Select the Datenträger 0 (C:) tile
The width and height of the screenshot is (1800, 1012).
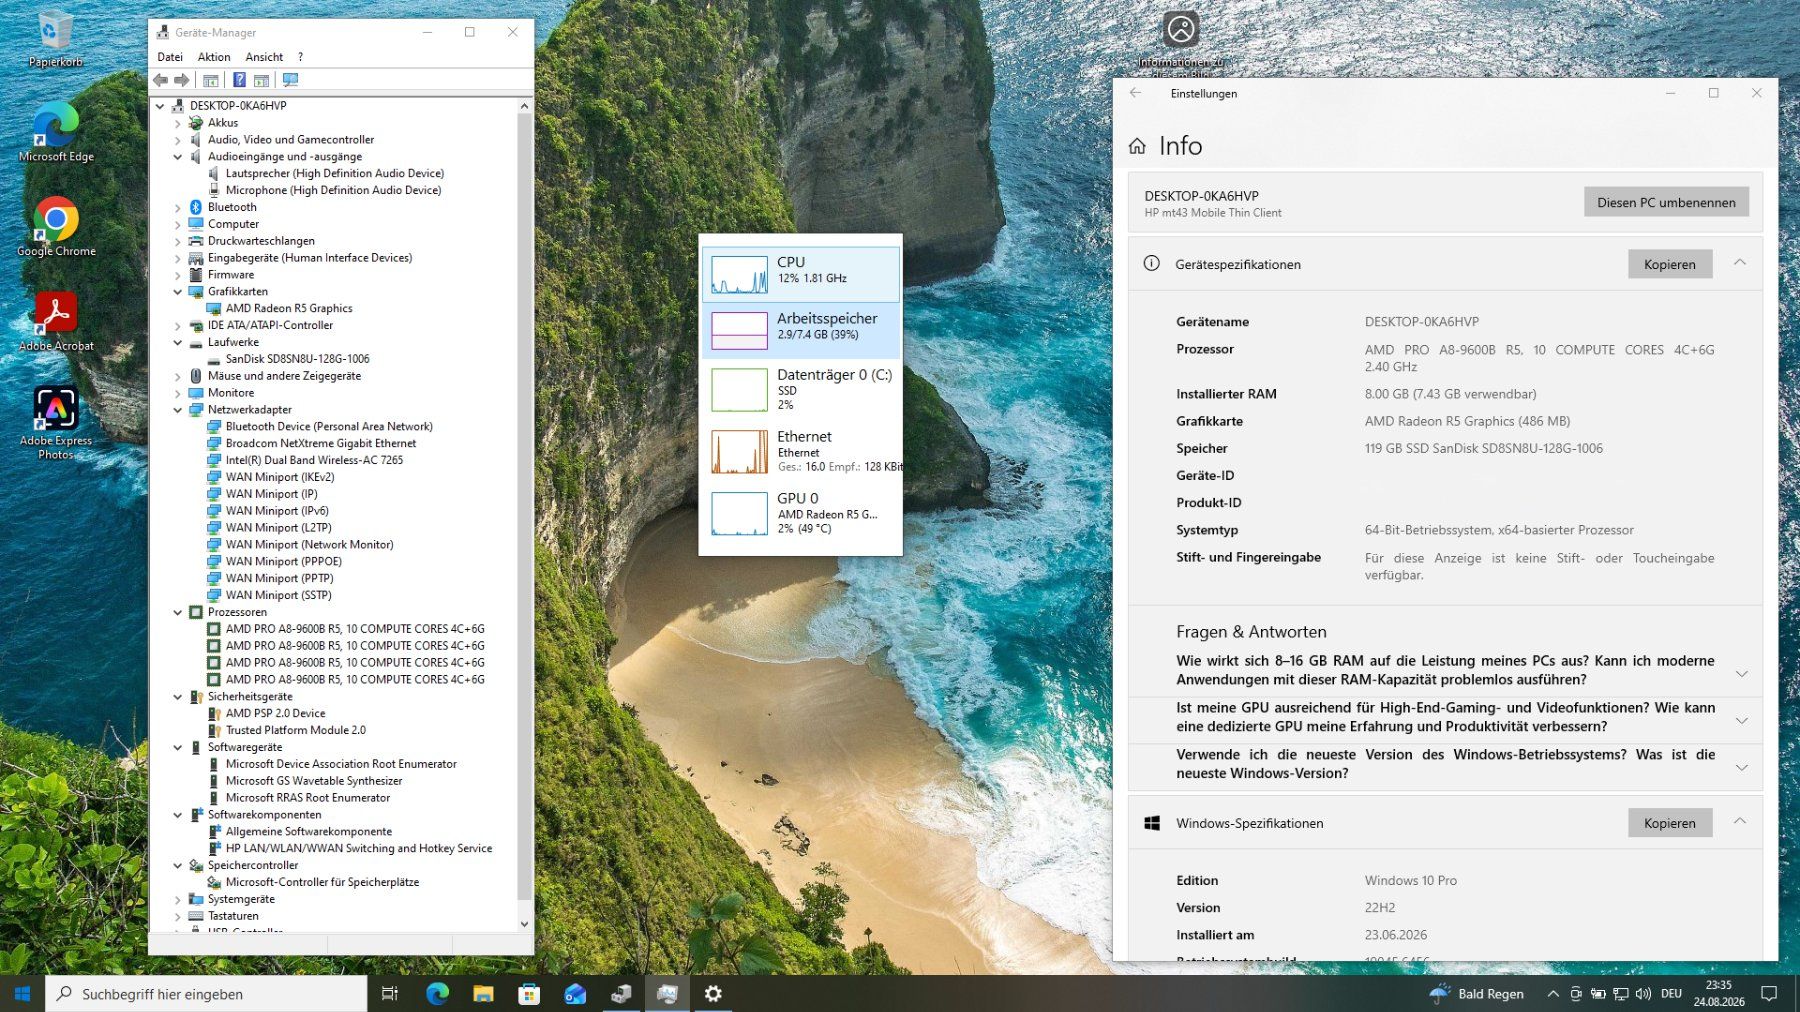pyautogui.click(x=801, y=389)
